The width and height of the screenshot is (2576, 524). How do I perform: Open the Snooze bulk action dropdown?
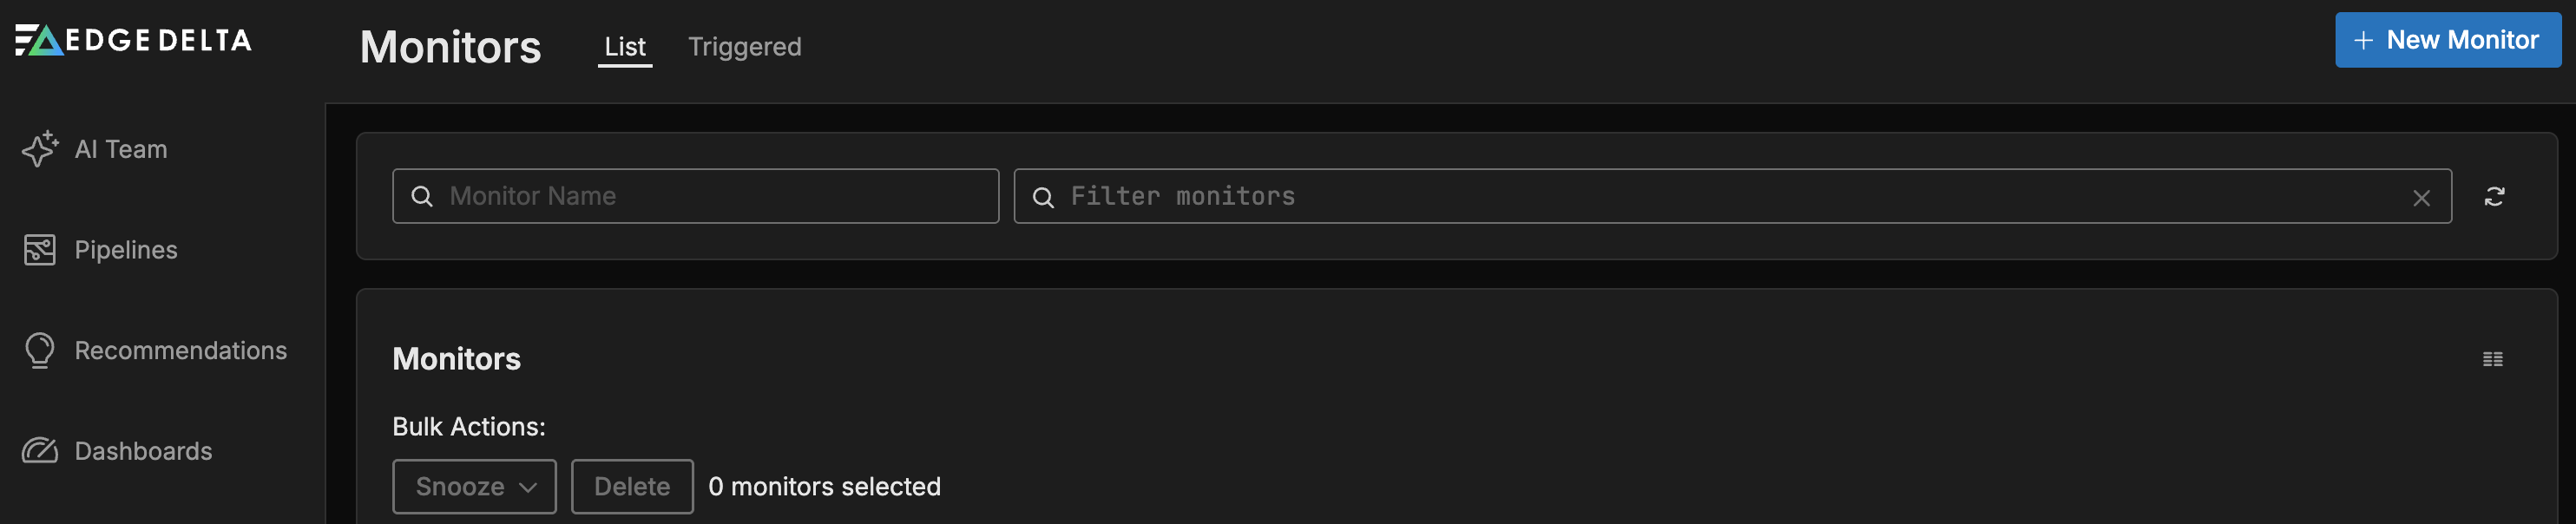474,486
